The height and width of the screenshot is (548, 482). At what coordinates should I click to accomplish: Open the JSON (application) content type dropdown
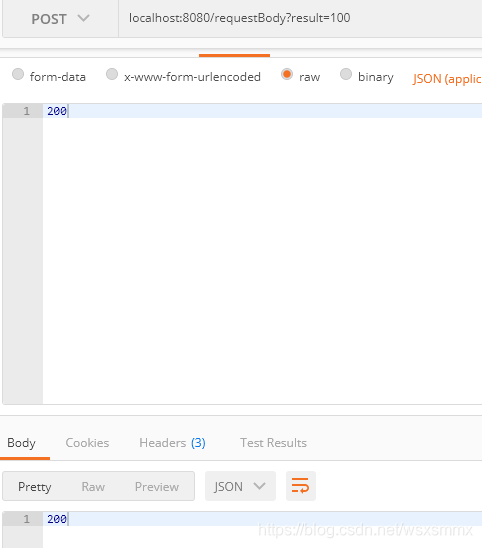click(447, 79)
